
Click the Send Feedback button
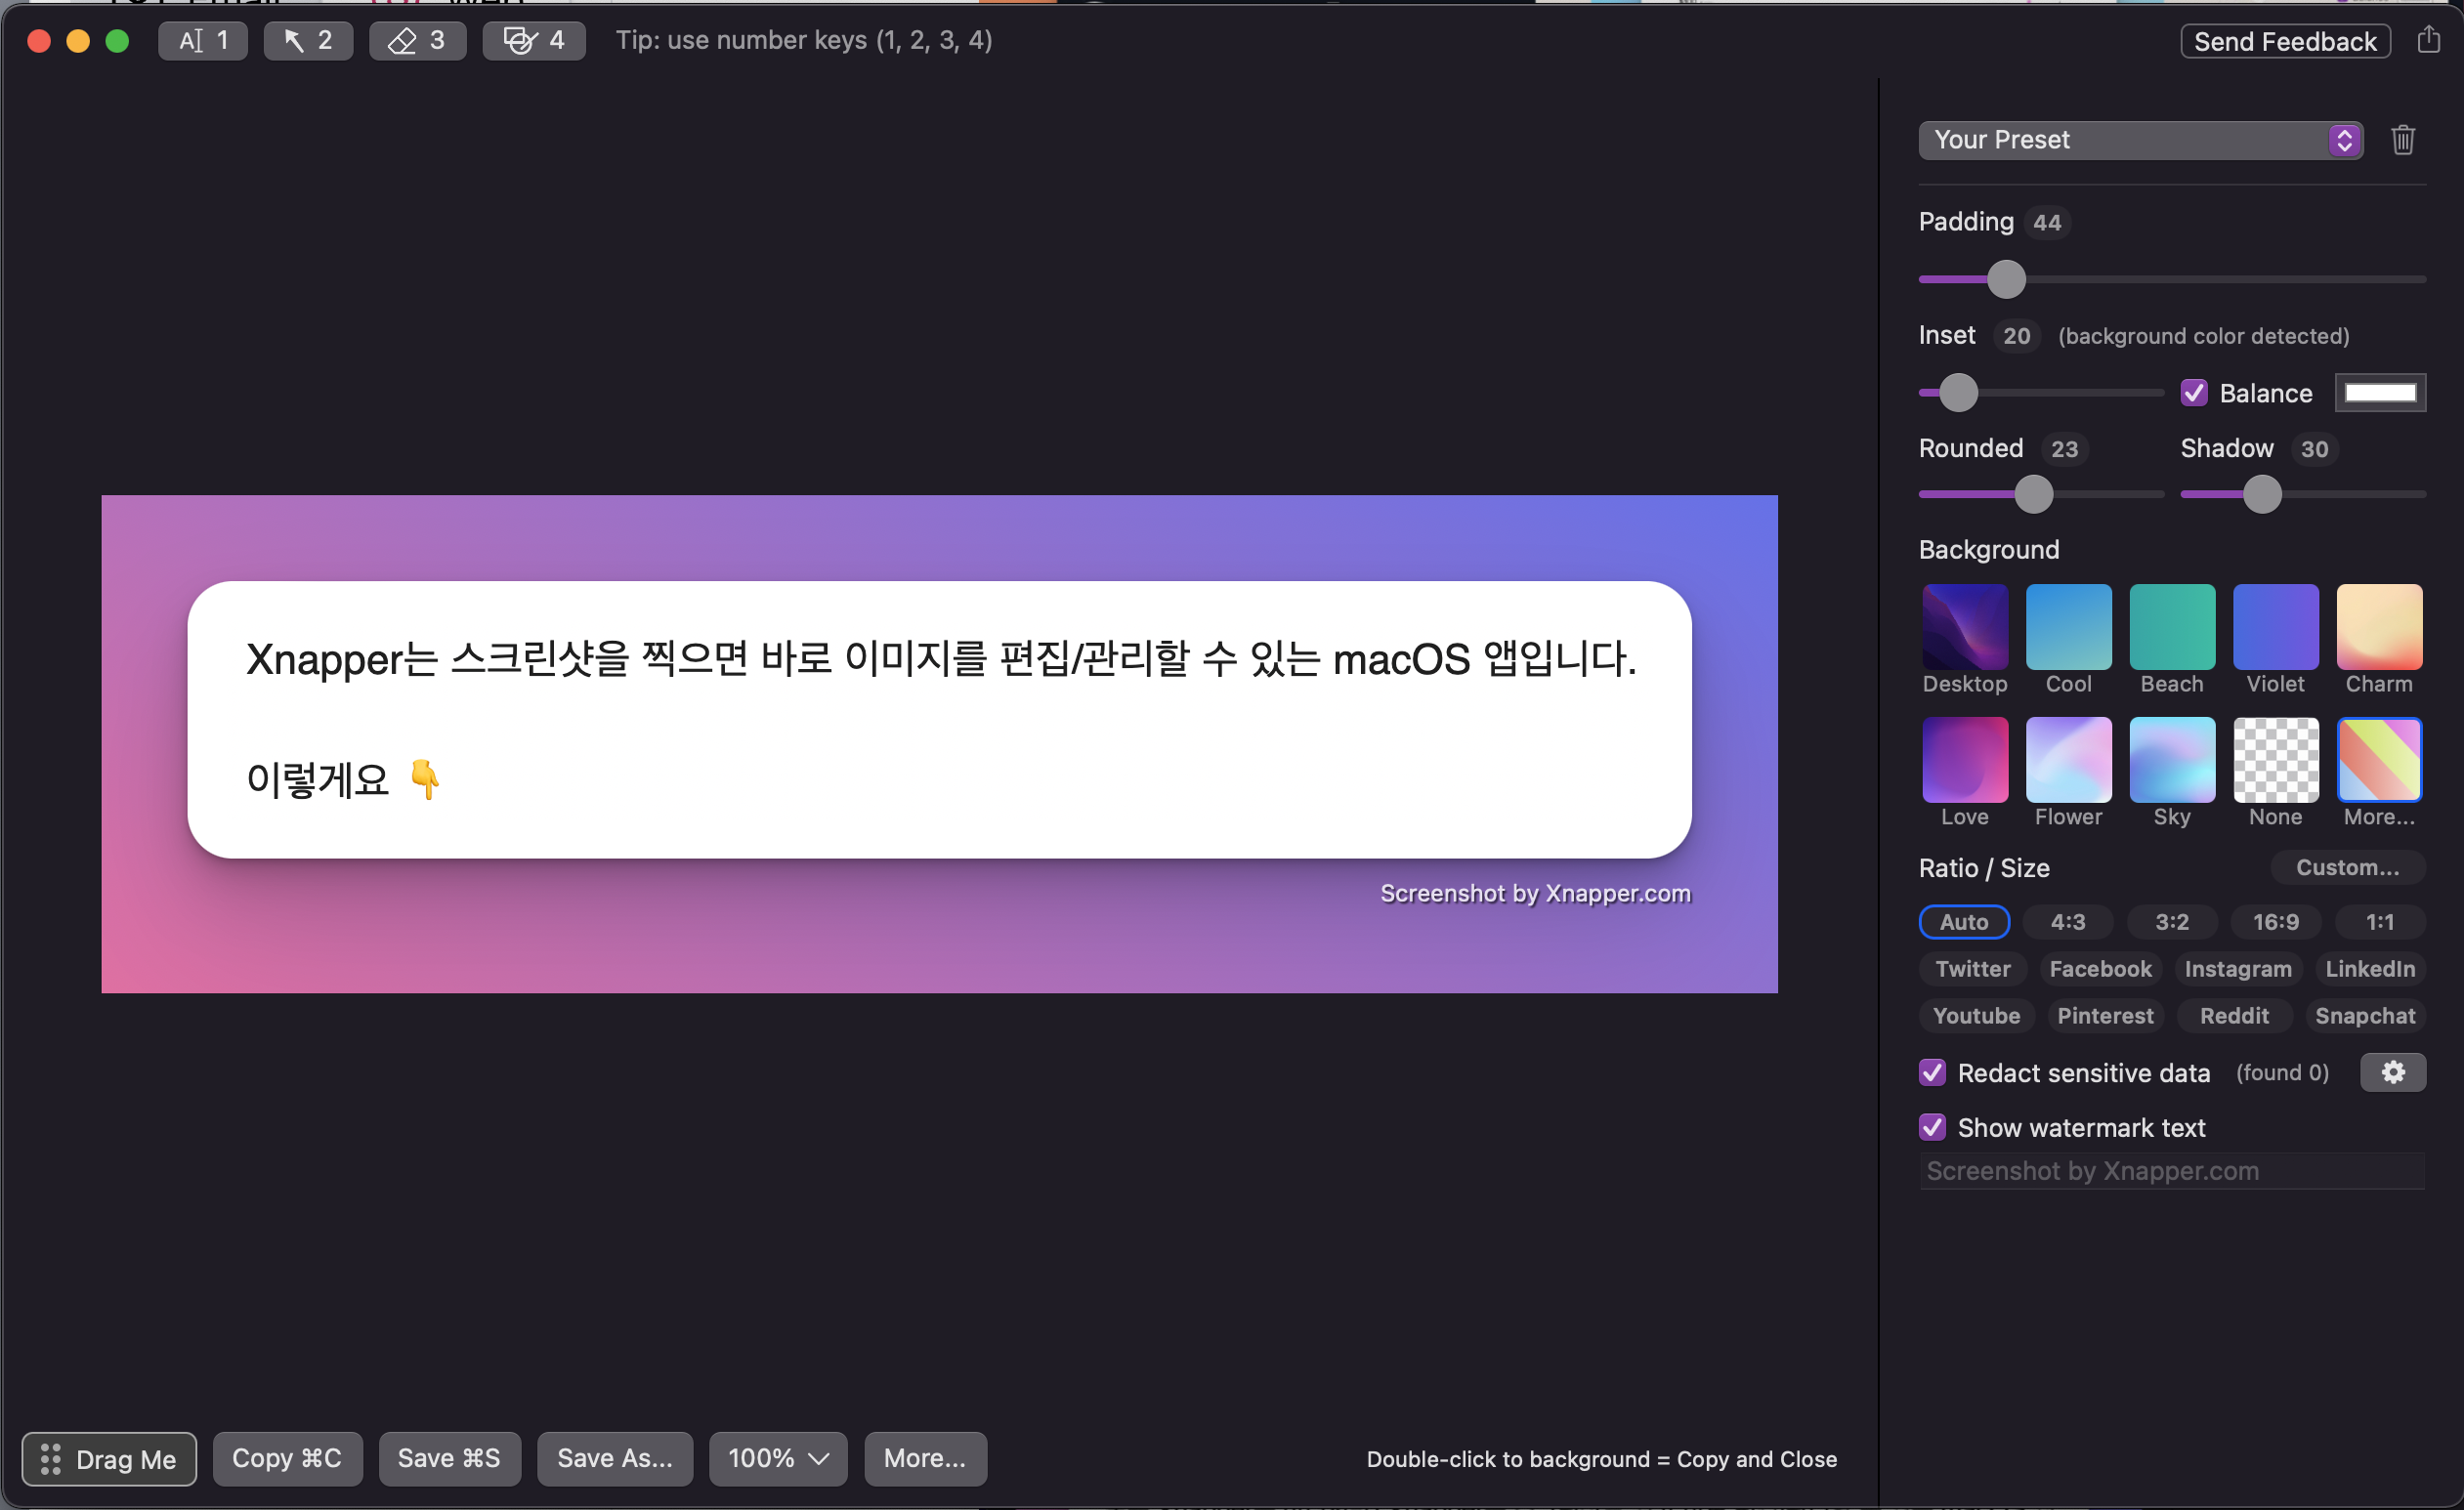[x=2284, y=41]
